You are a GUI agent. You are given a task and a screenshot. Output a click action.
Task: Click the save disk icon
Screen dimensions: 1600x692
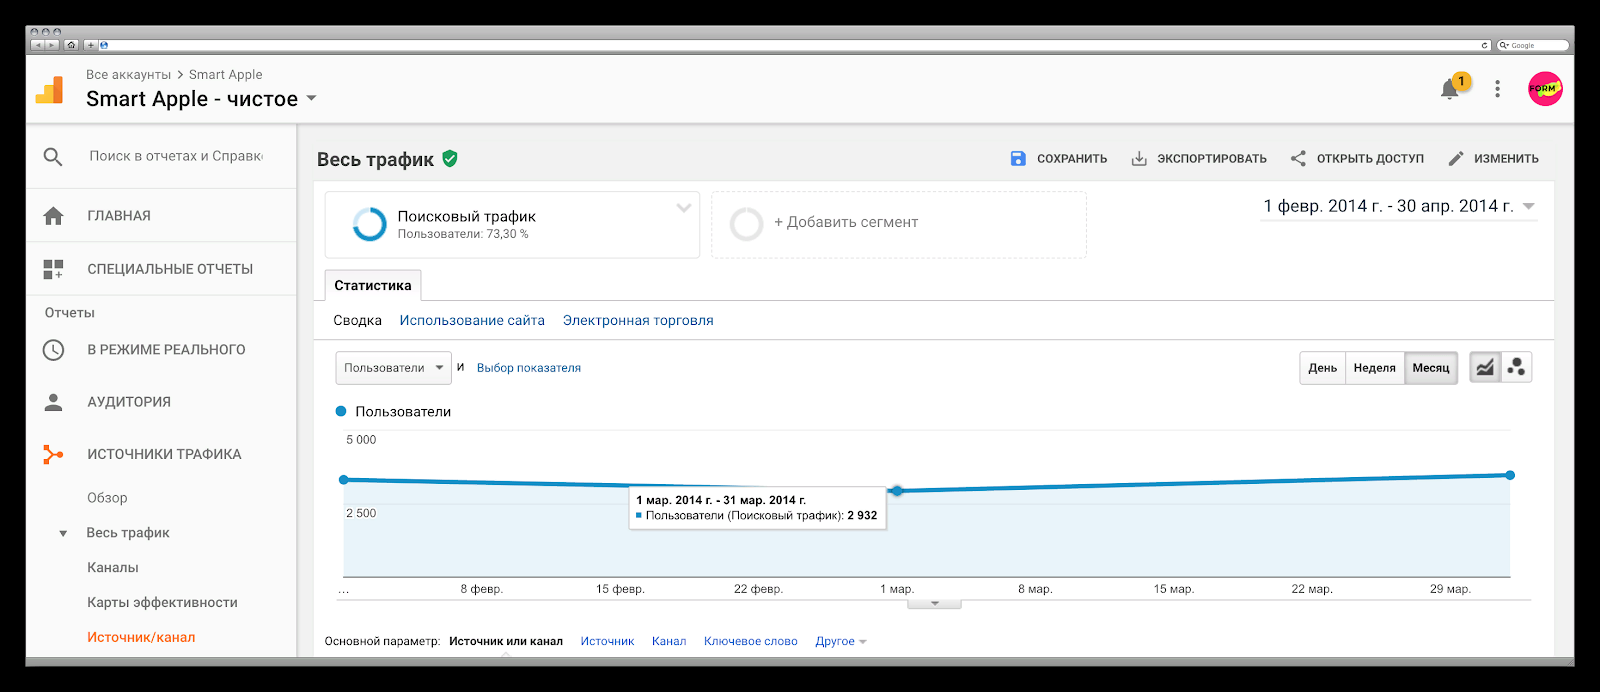(1018, 158)
